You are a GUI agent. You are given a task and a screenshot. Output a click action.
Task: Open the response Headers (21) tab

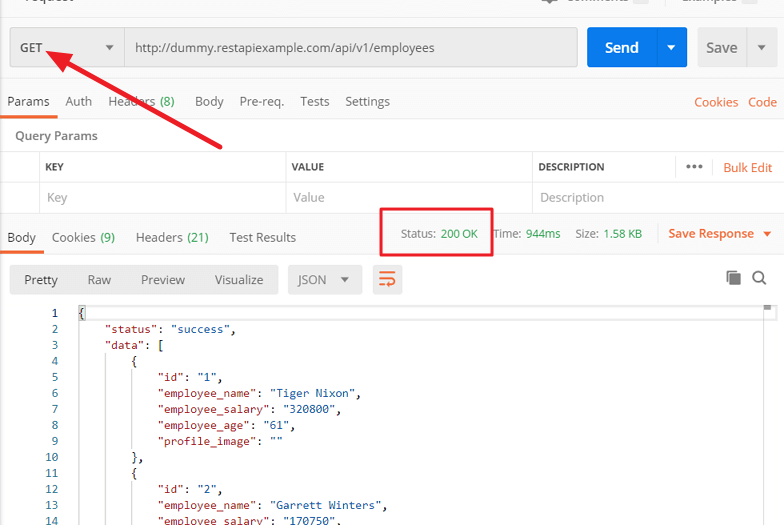click(172, 238)
